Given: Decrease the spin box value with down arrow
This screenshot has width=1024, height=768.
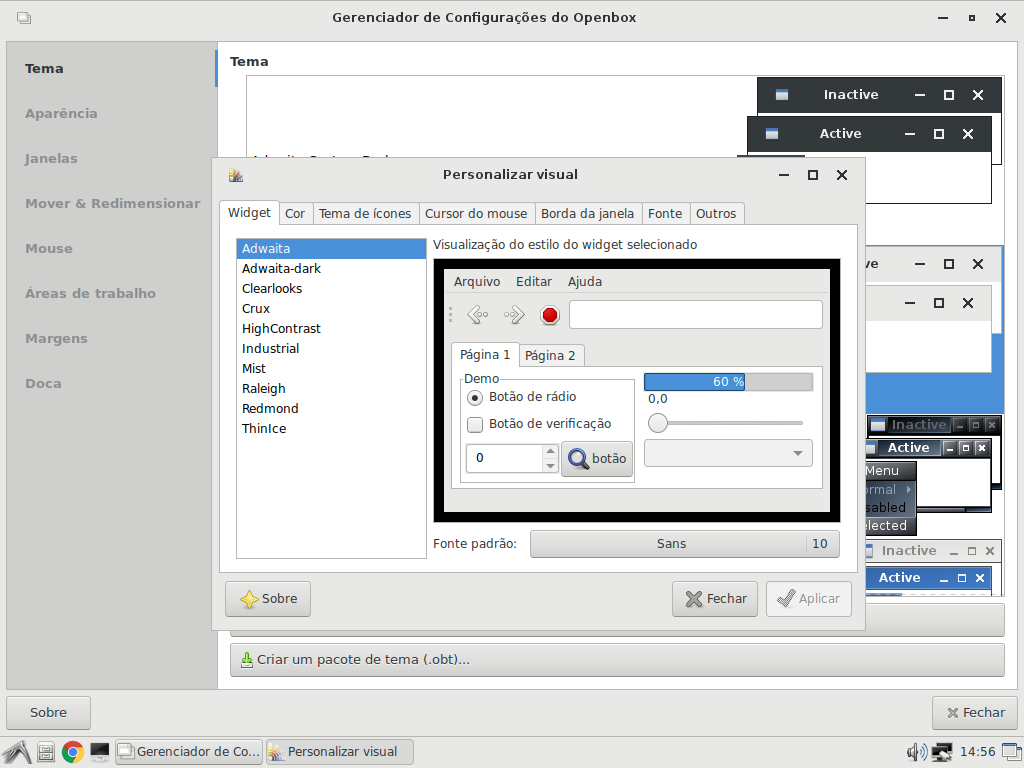Looking at the screenshot, I should pos(551,466).
